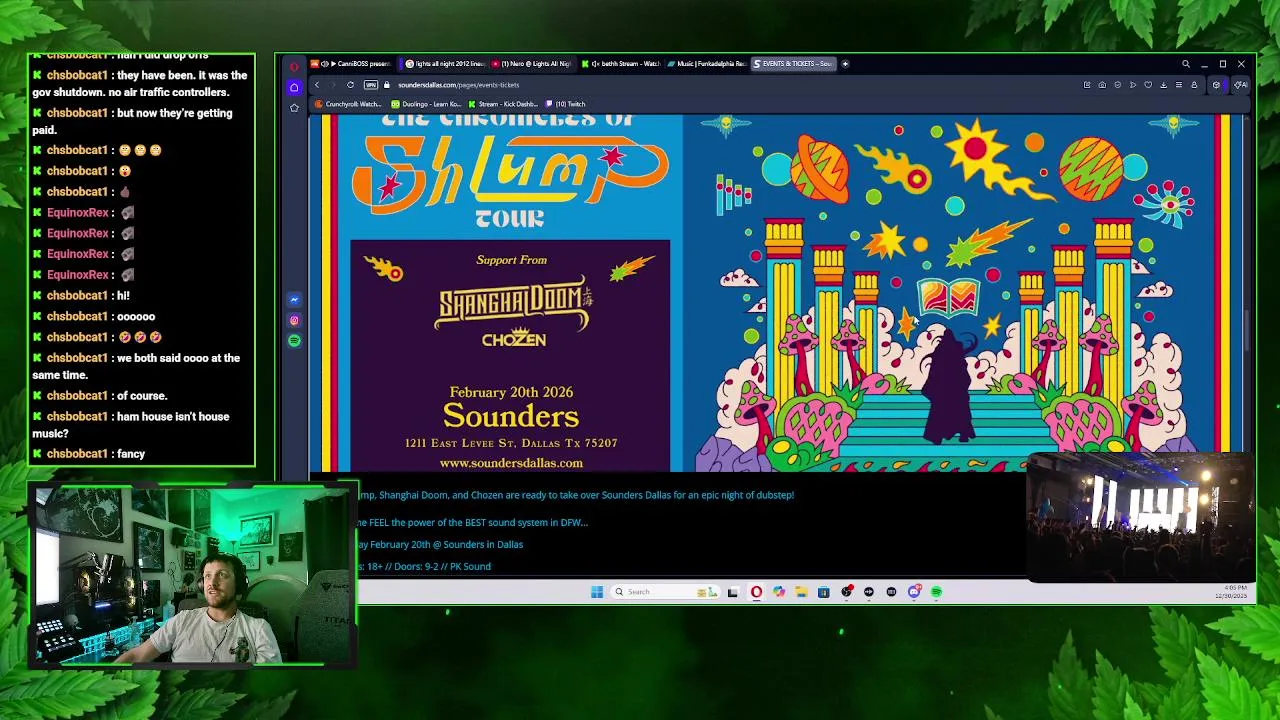Screen dimensions: 1280x720
Task: Open the star icon in Opera sidebar
Action: [294, 107]
